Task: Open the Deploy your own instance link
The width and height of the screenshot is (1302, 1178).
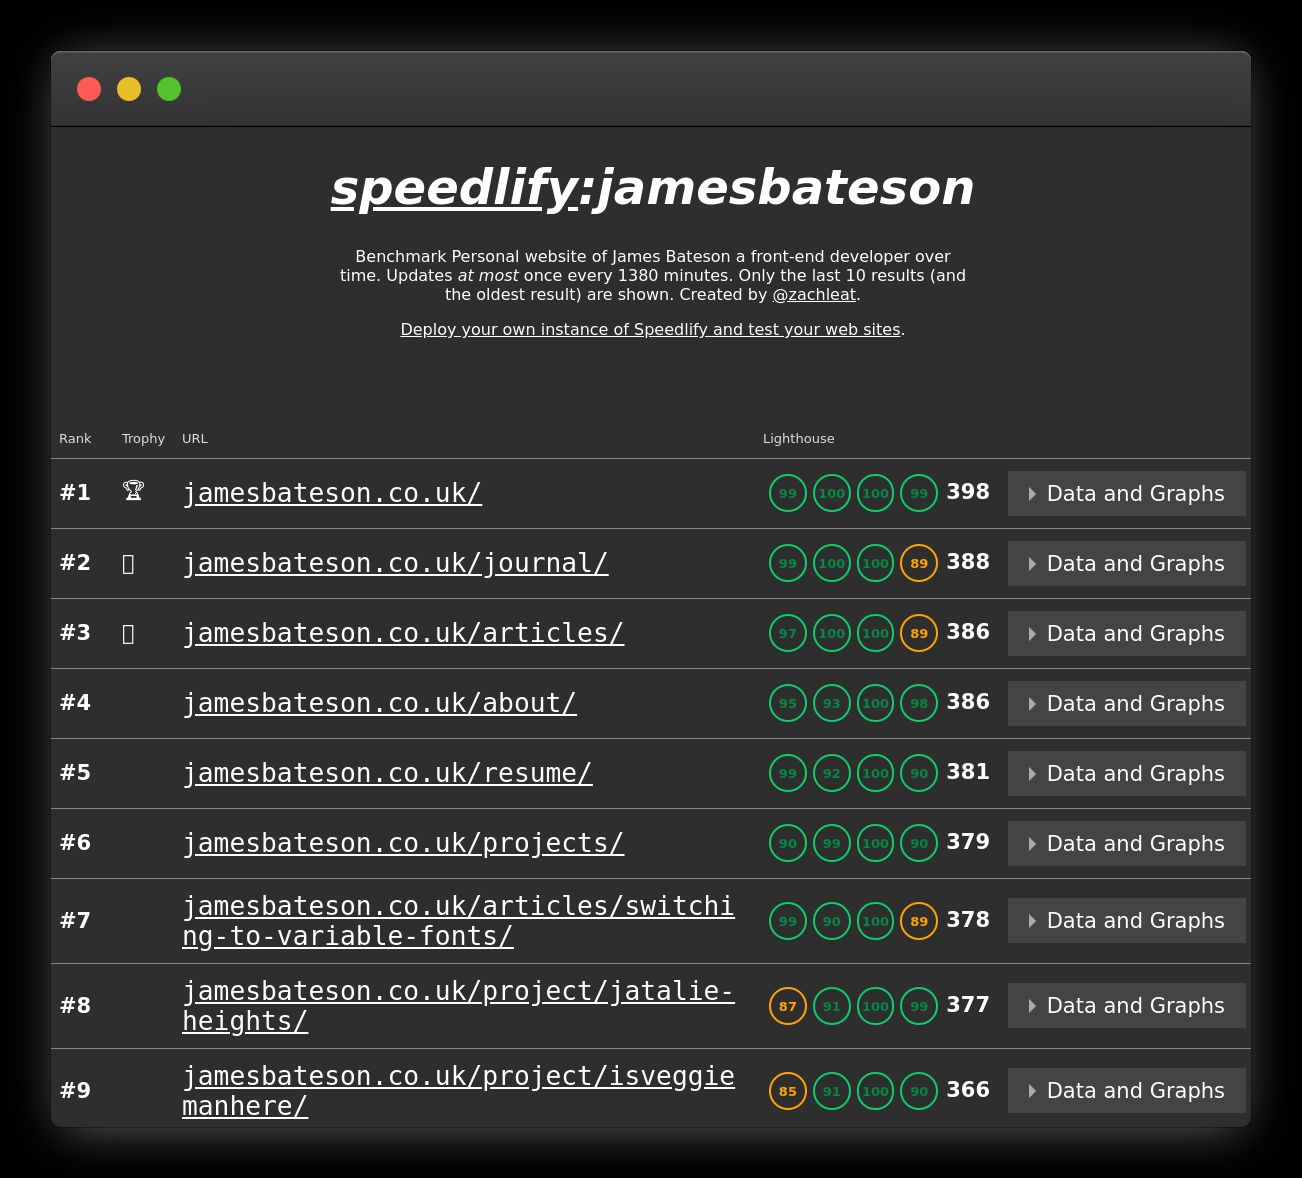Action: click(650, 330)
